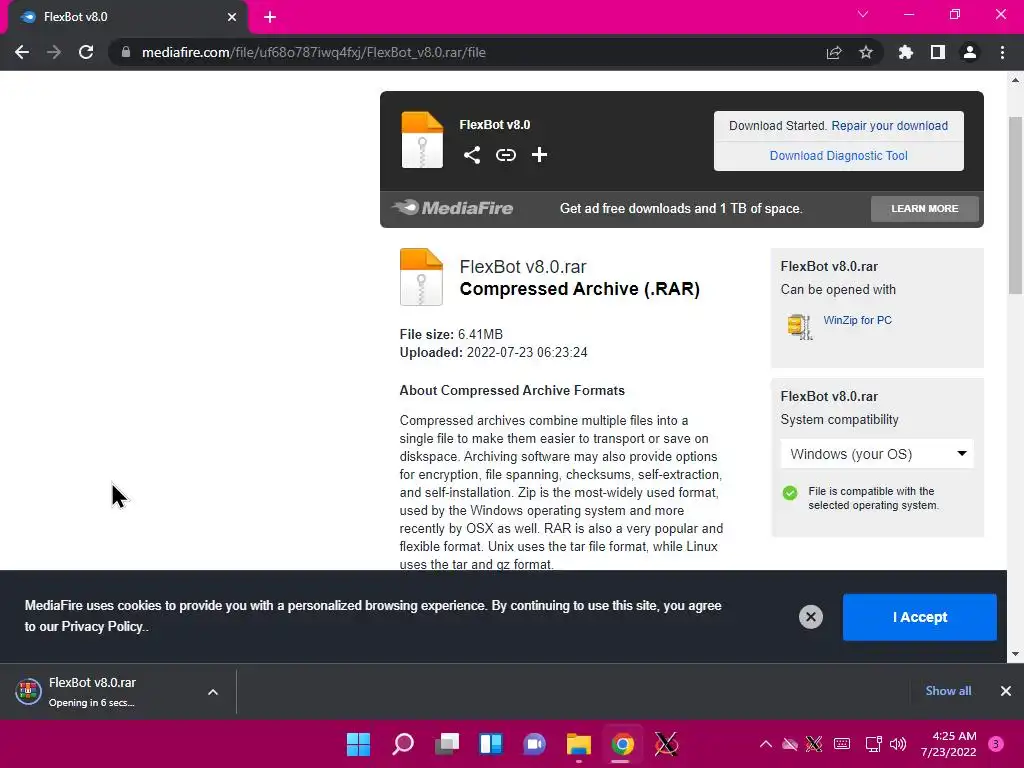Expand download options for FlexBot v8.0.rar
1024x768 pixels.
[x=213, y=692]
